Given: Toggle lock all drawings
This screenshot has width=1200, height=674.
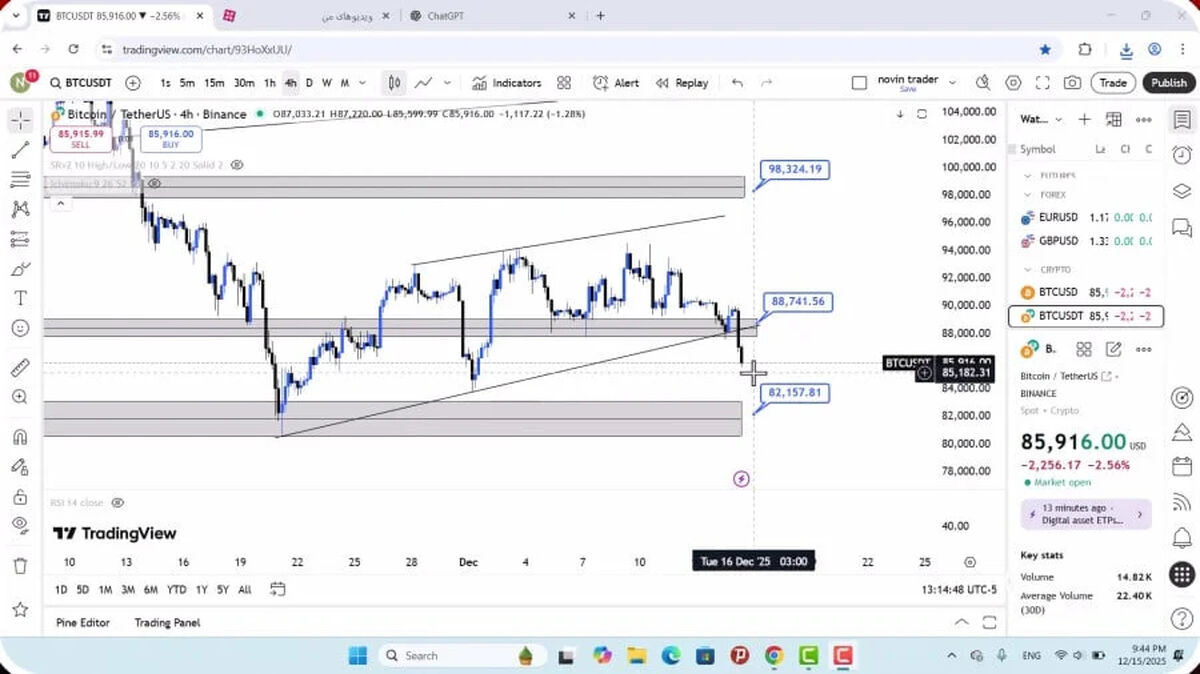Looking at the screenshot, I should (x=20, y=496).
